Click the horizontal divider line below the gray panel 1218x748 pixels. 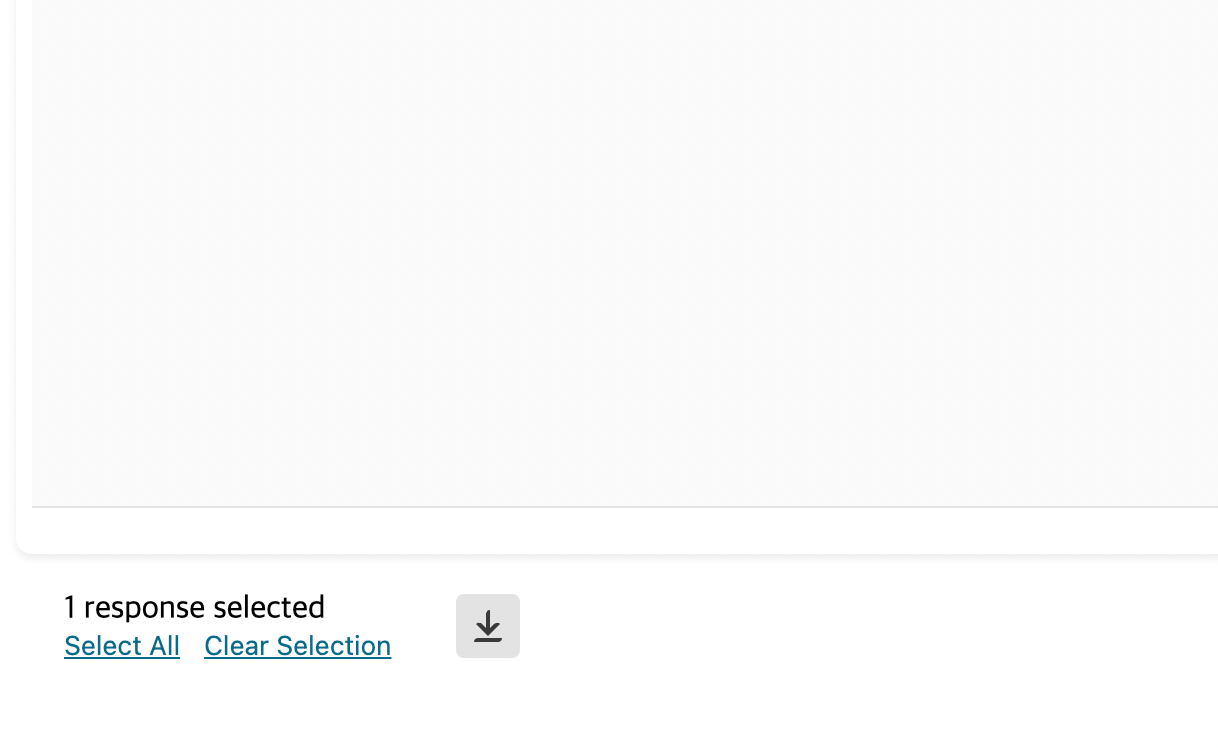pos(625,507)
